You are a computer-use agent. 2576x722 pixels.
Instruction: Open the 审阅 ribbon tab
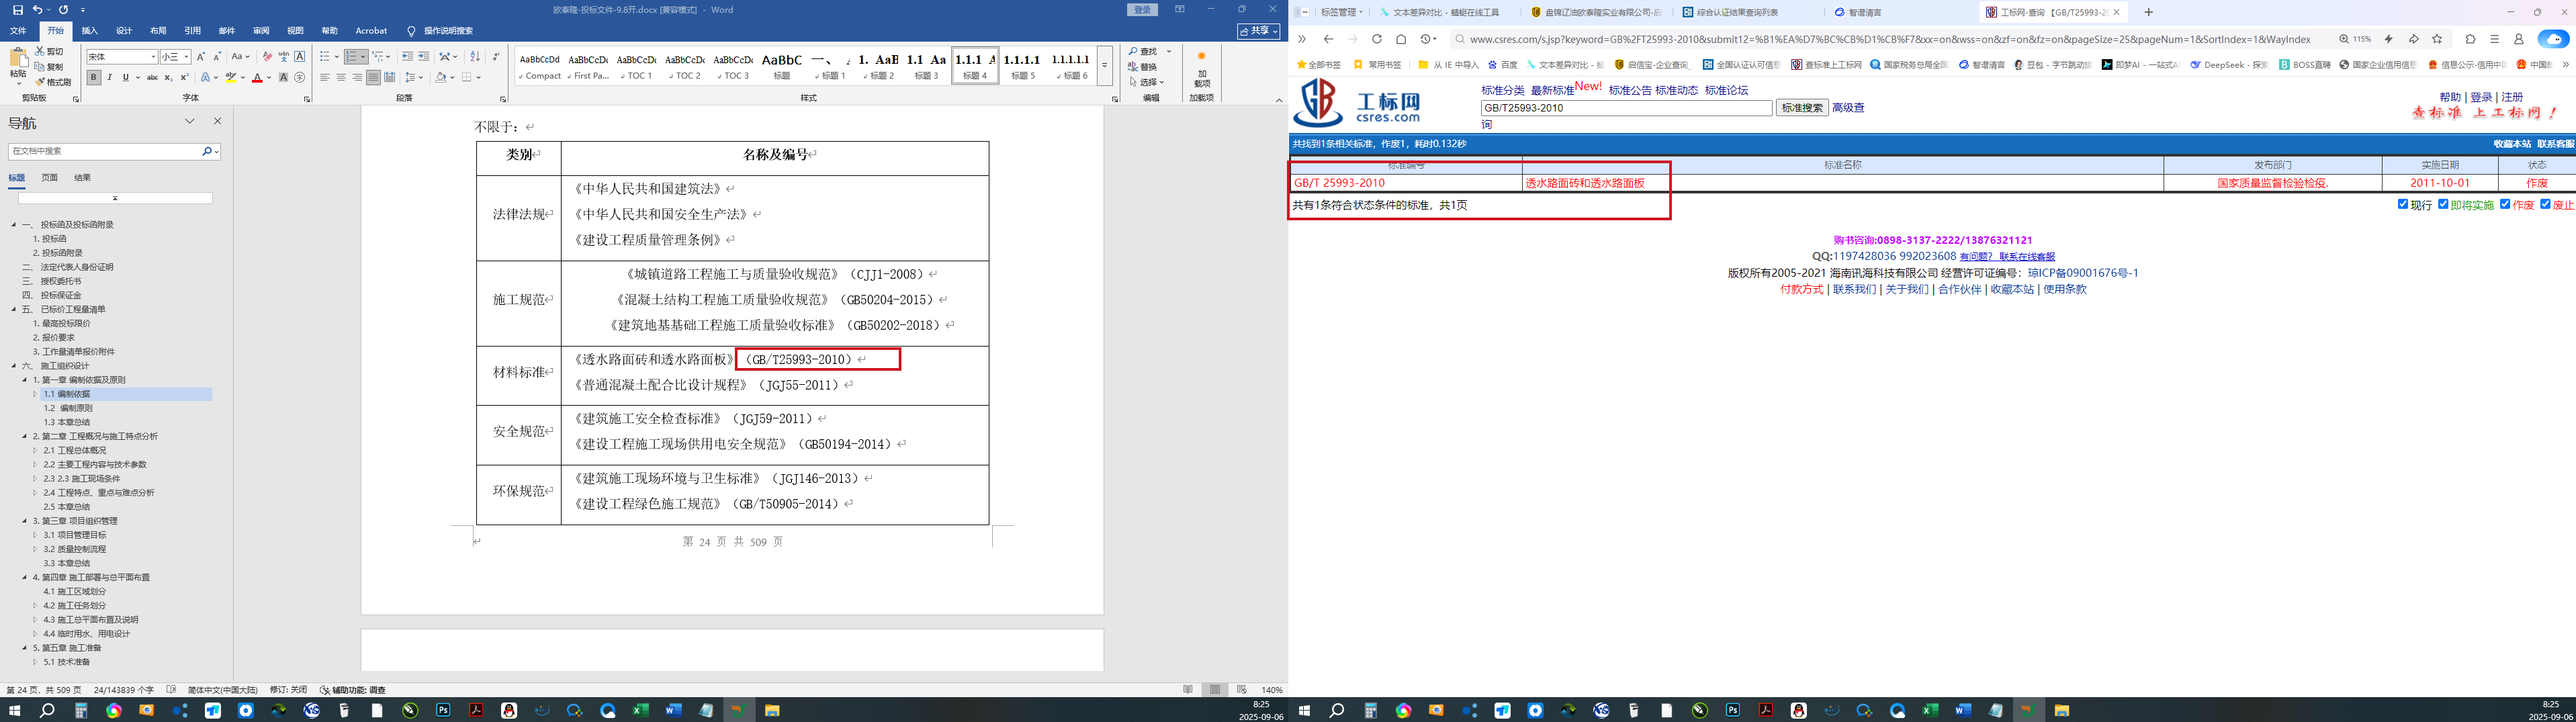[x=261, y=31]
